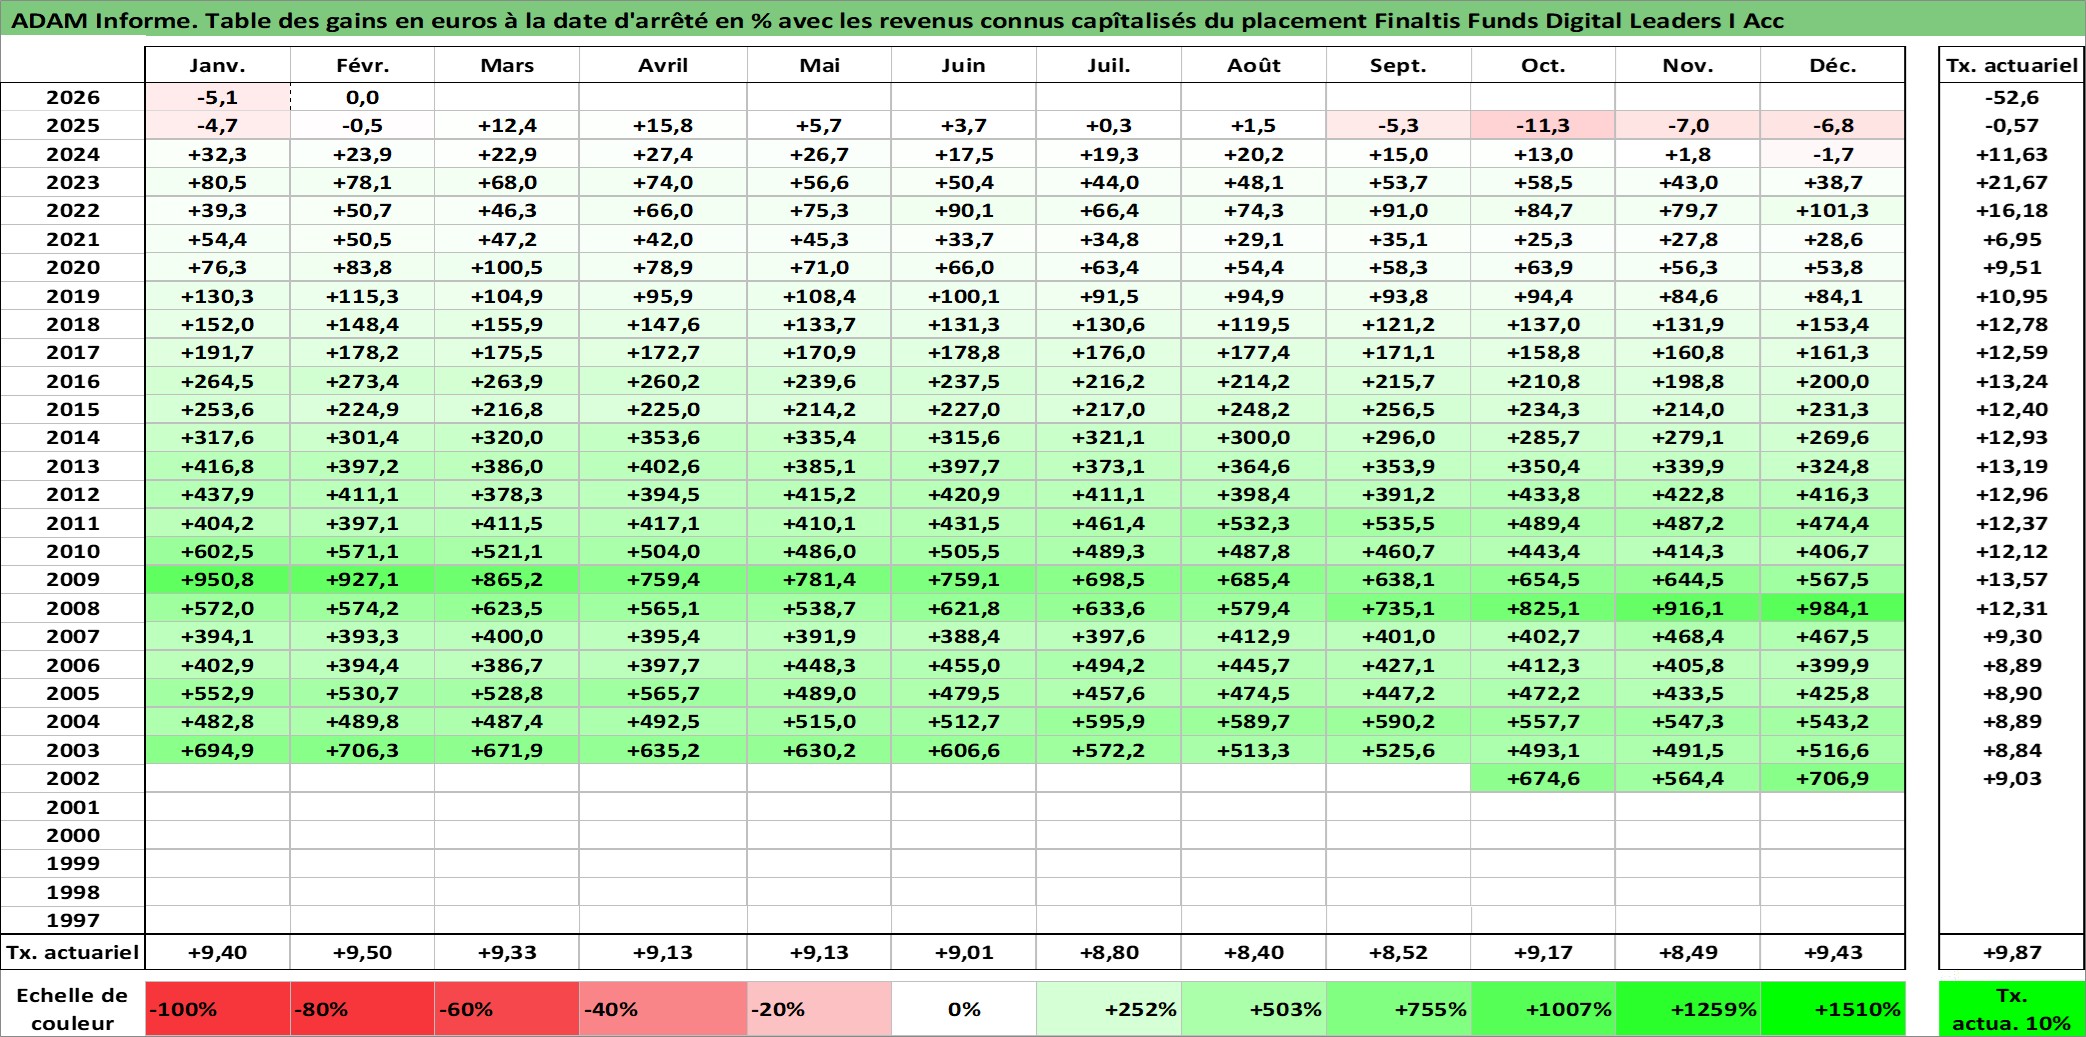Viewport: 2086px width, 1037px height.
Task: Click cell value +353,6 in 2014 row
Action: point(662,437)
